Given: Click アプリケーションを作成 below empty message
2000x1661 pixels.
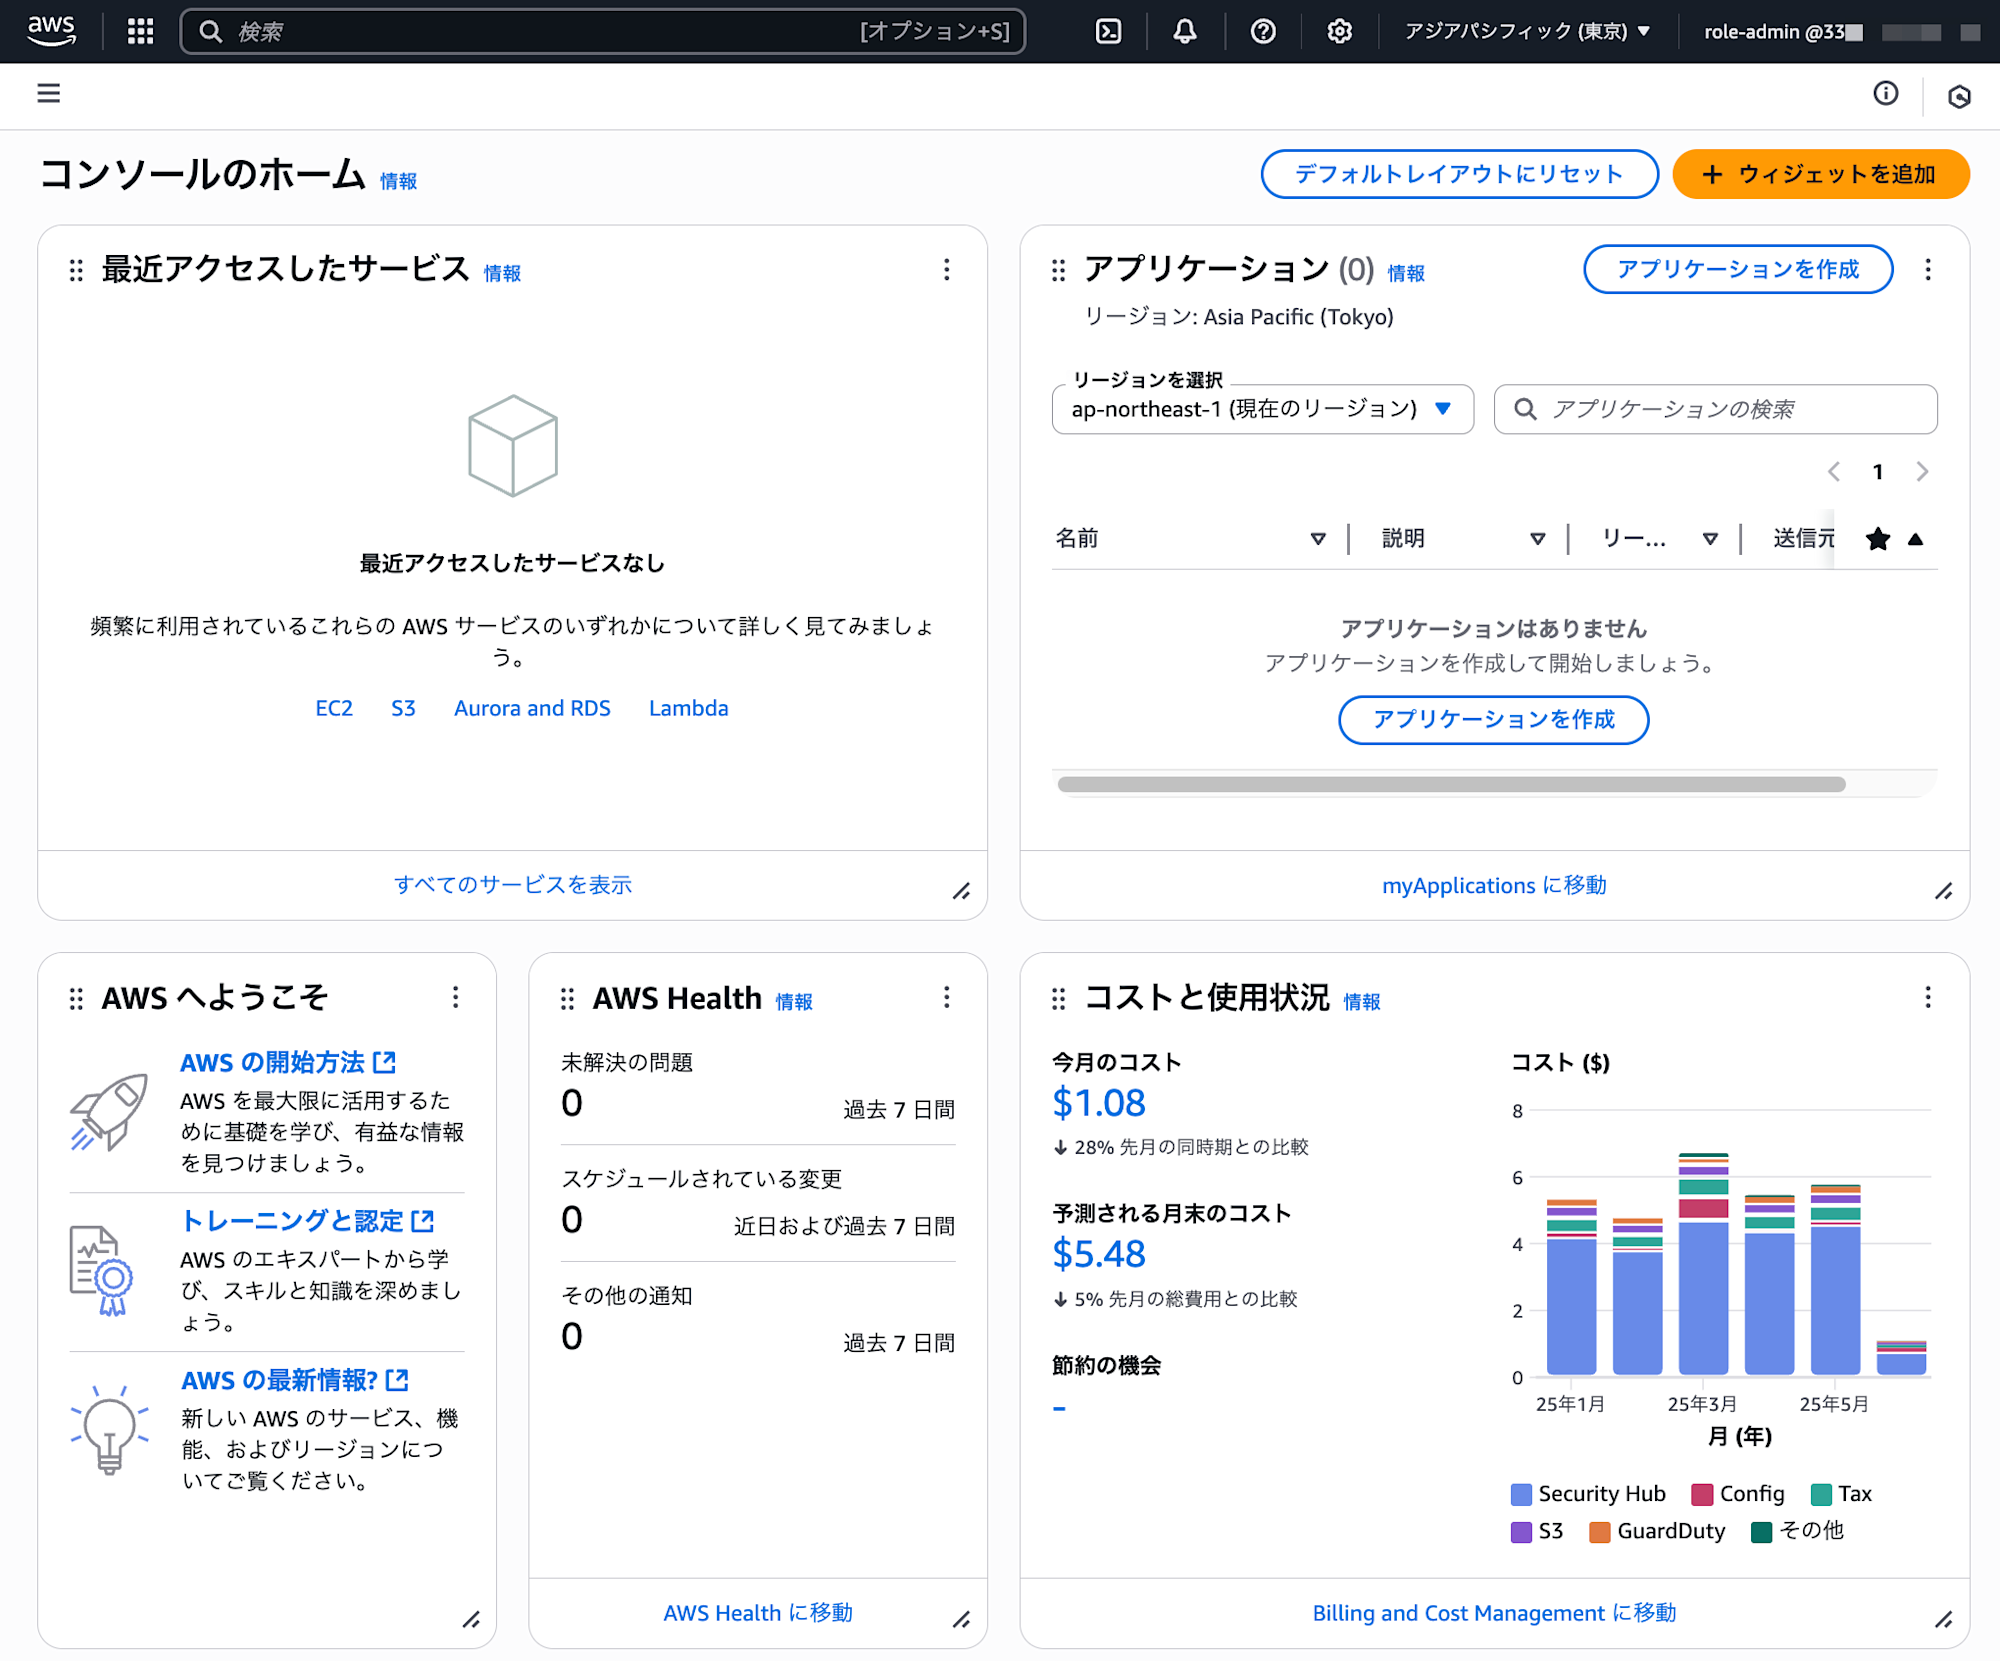Looking at the screenshot, I should click(x=1493, y=720).
